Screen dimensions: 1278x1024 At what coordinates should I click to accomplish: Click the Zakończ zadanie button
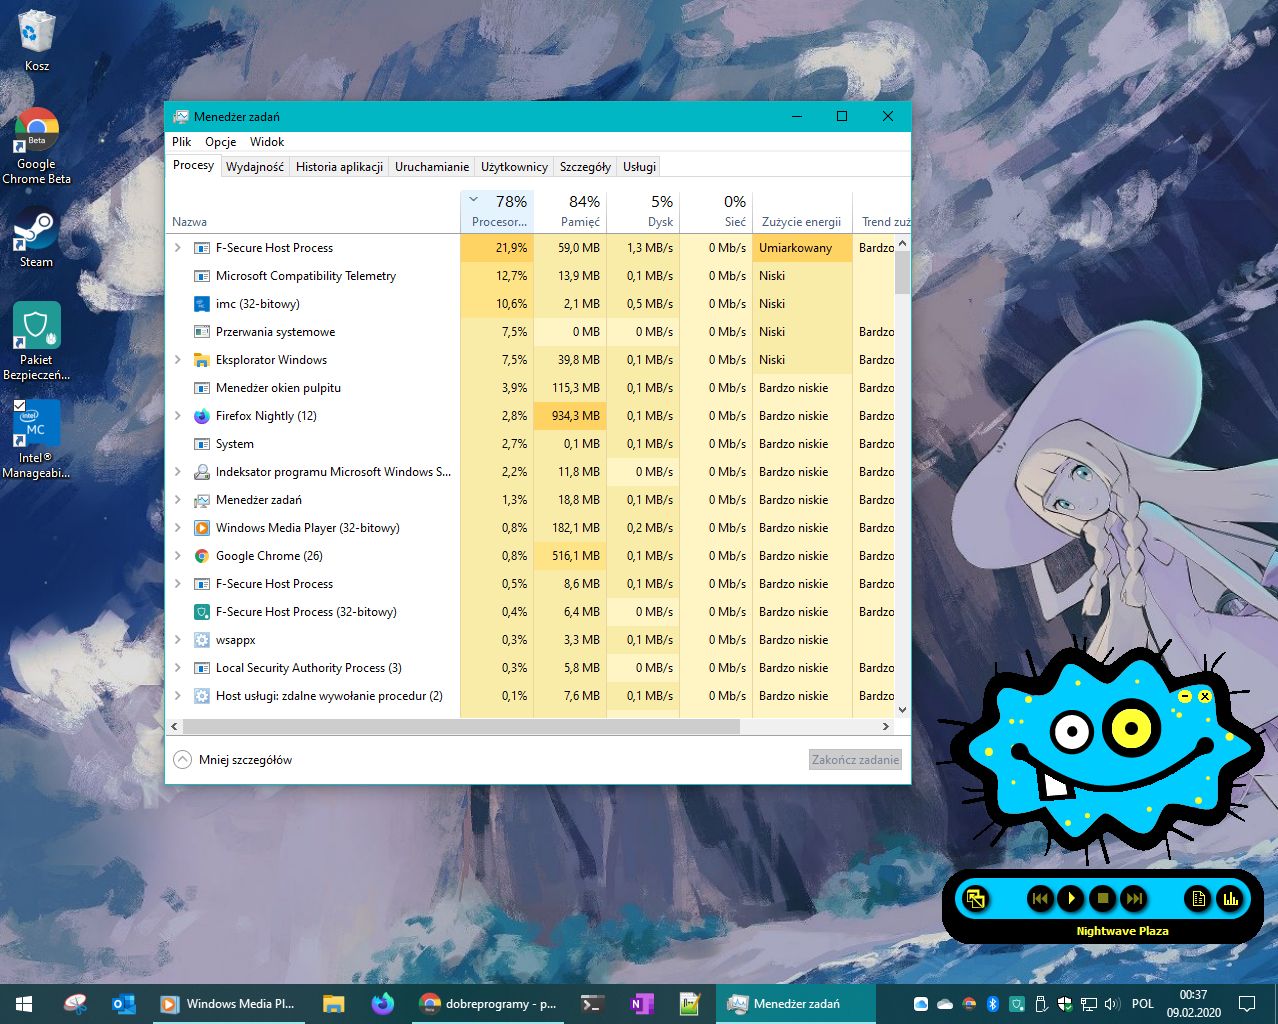(x=855, y=760)
